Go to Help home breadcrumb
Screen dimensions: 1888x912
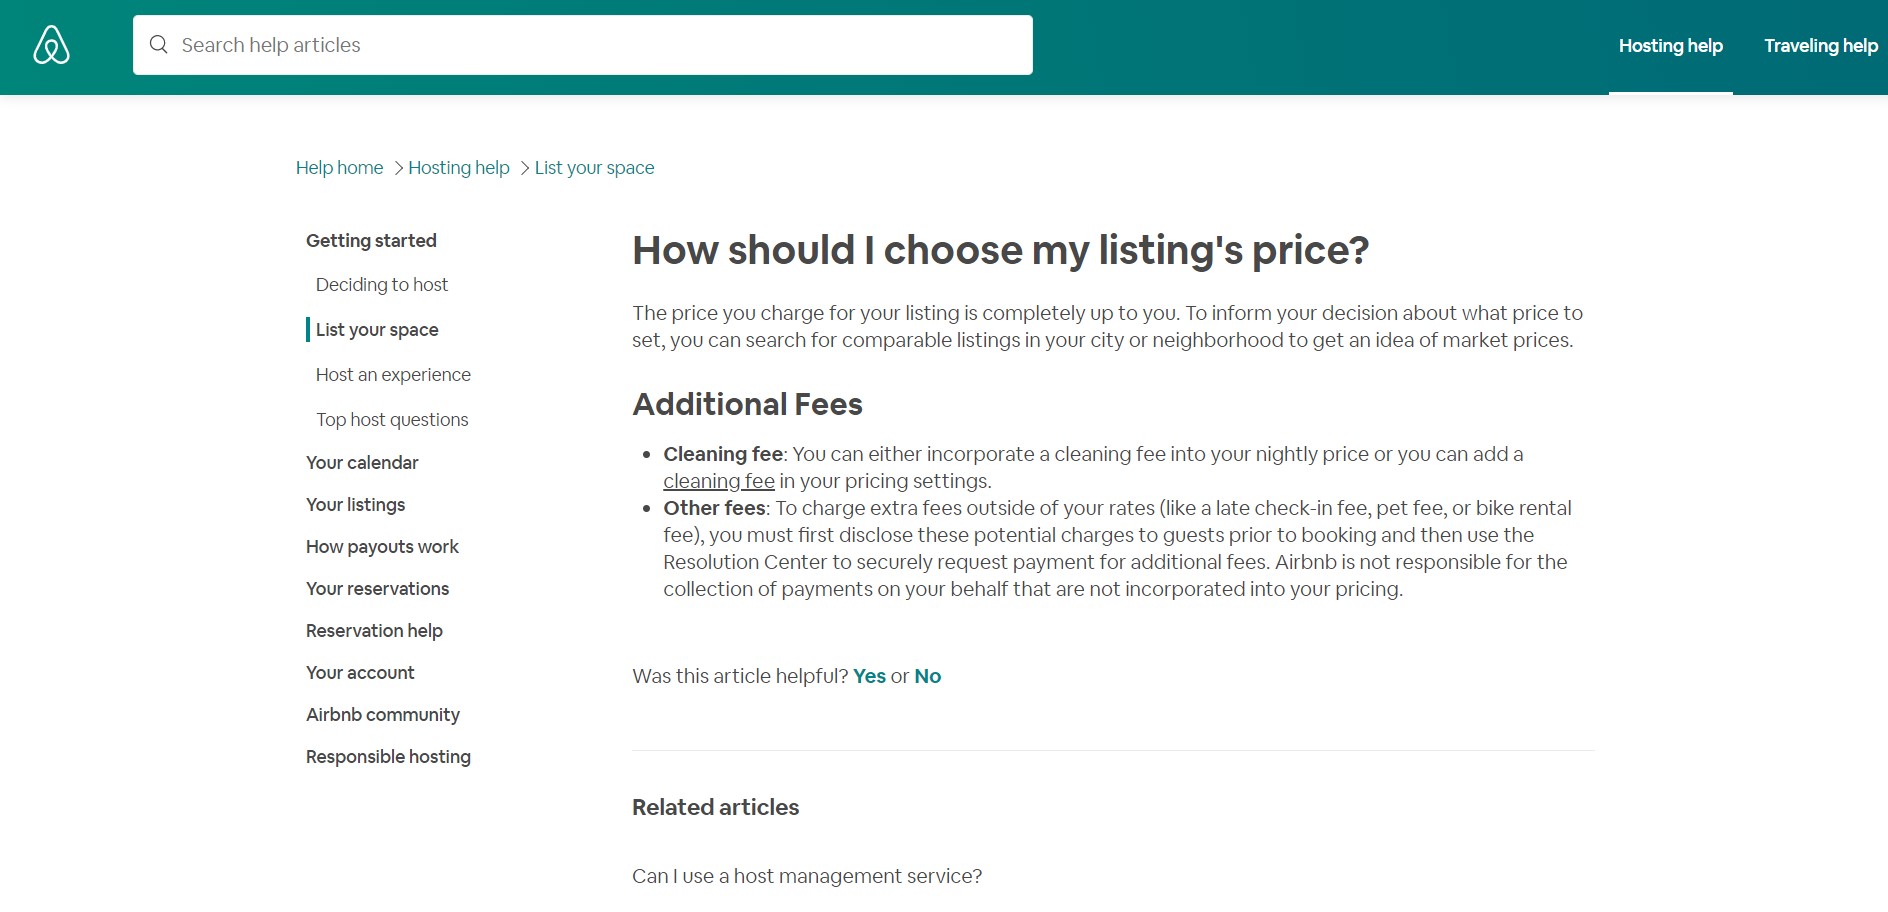click(x=339, y=168)
